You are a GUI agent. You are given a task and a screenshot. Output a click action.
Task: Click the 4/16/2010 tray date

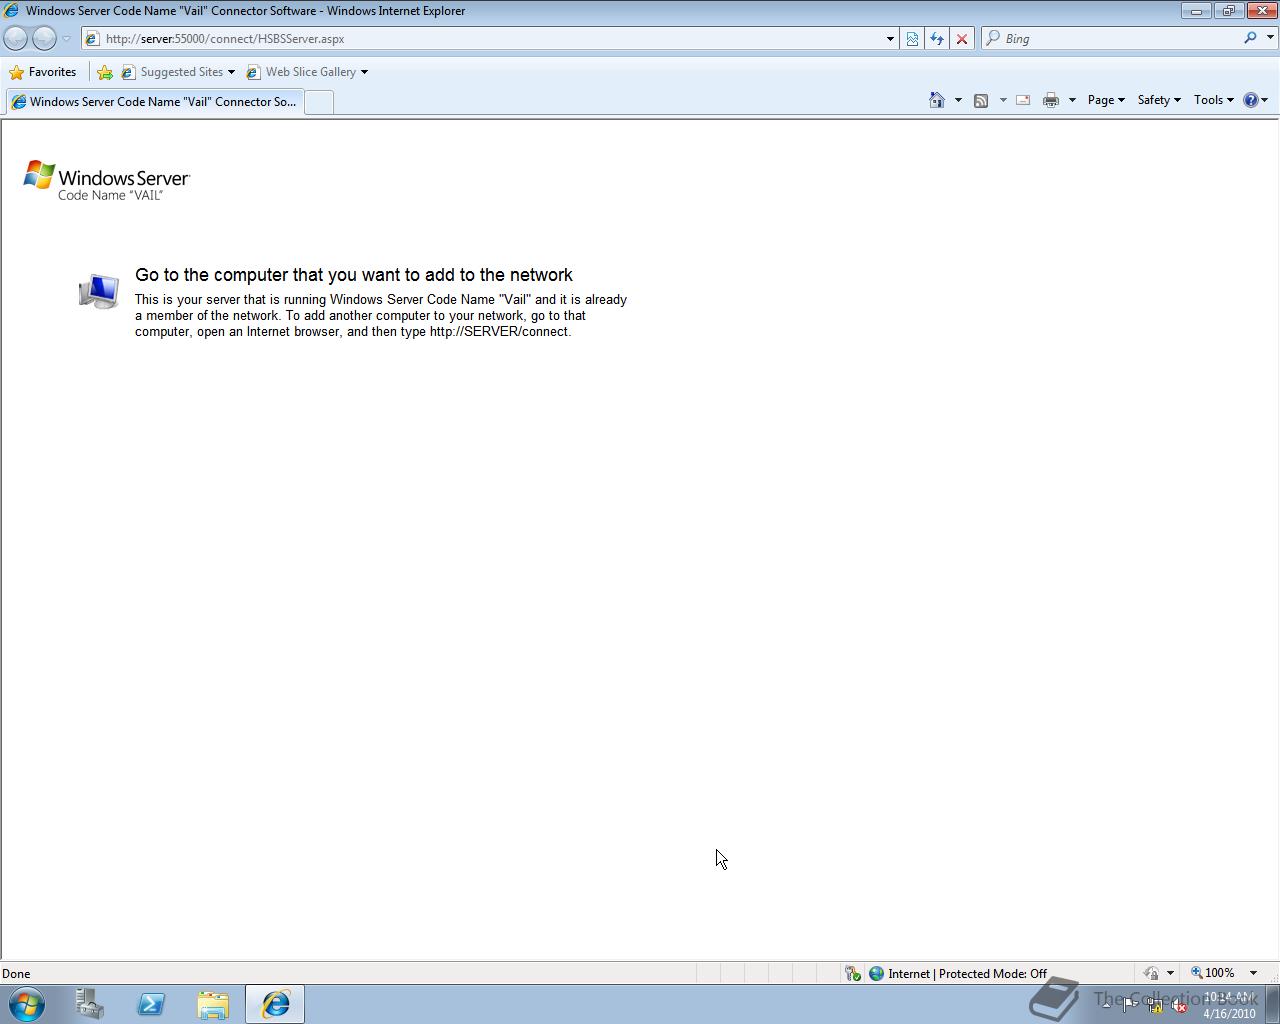[x=1229, y=1014]
